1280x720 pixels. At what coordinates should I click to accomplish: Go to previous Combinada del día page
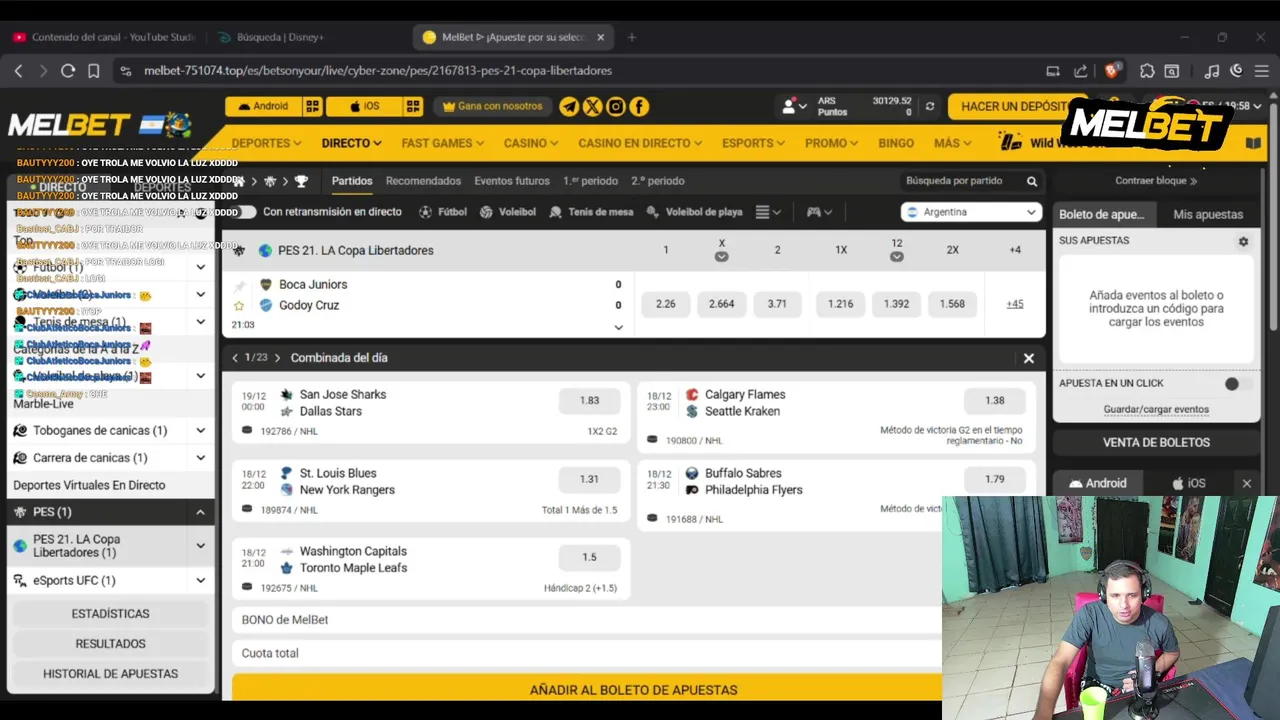(235, 358)
